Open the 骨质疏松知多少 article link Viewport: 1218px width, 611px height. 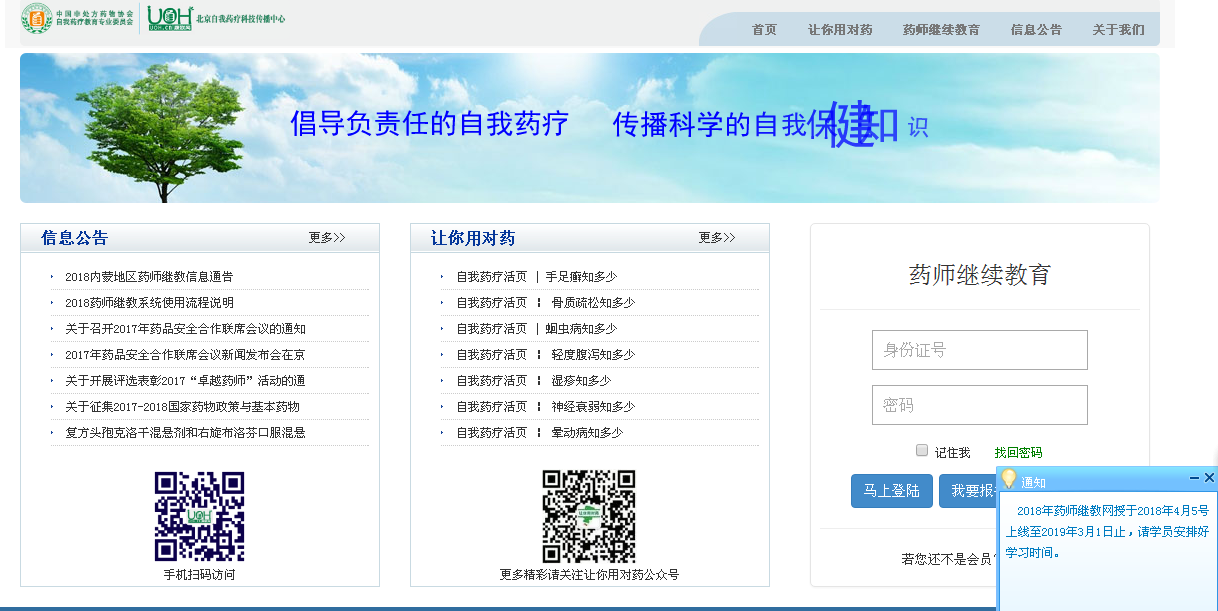coord(593,303)
